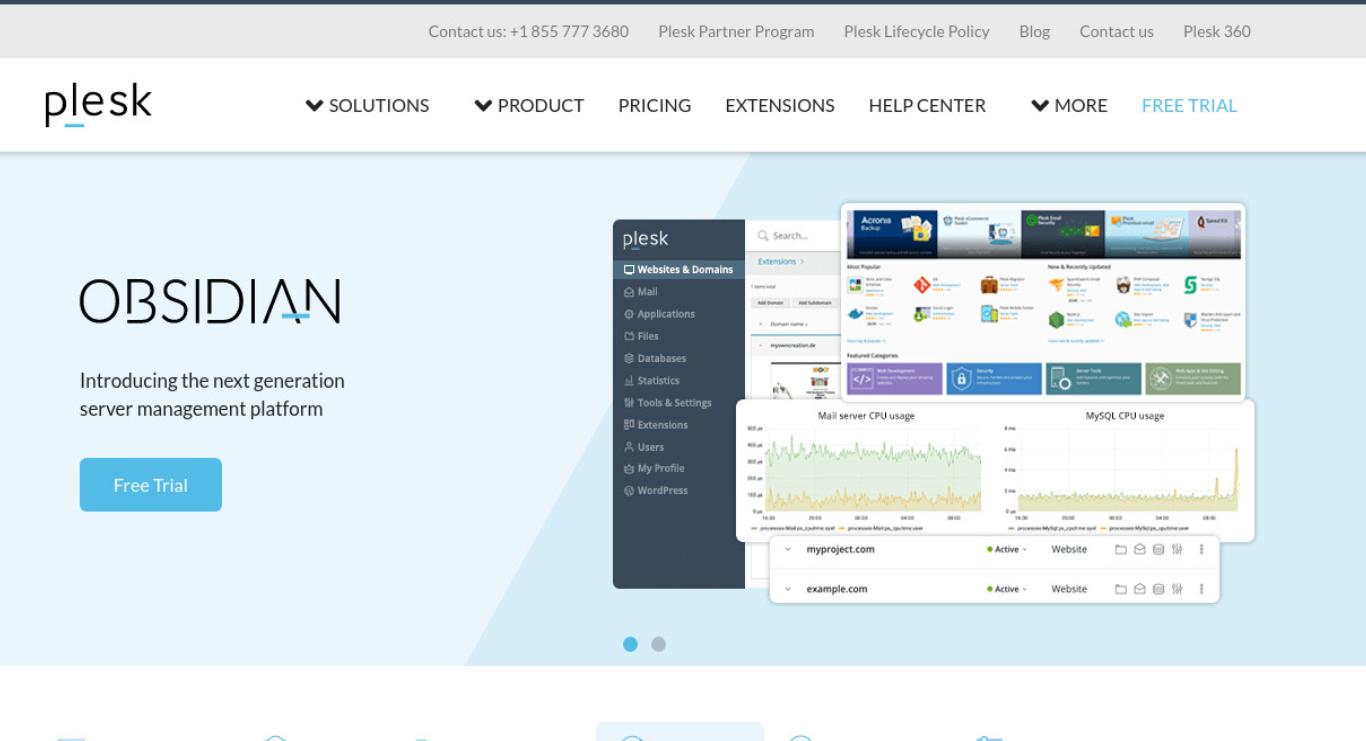Open the Plesk Lifecycle Policy link
The height and width of the screenshot is (741, 1366).
click(917, 31)
